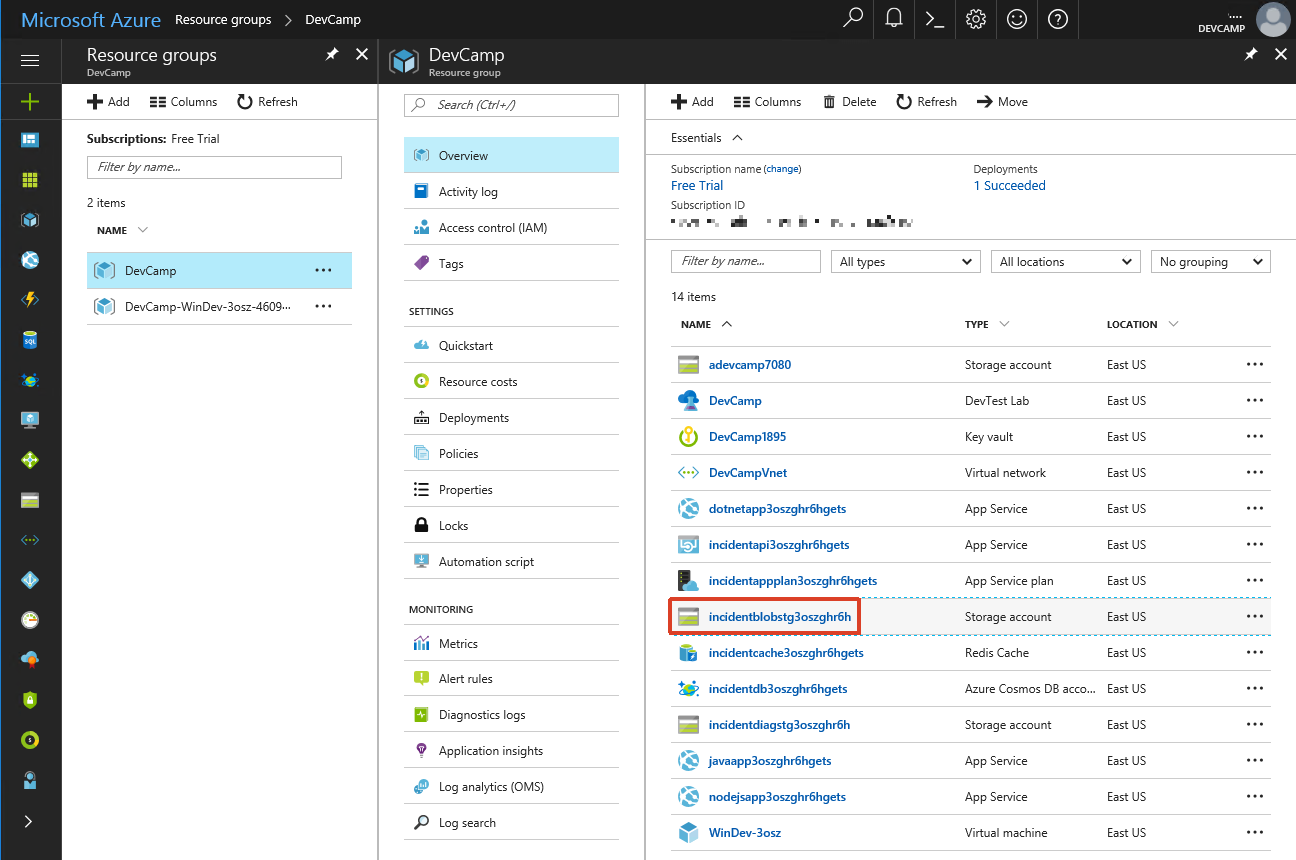Open Storage accounts icon in sidebar
Image resolution: width=1296 pixels, height=860 pixels.
pyautogui.click(x=30, y=500)
